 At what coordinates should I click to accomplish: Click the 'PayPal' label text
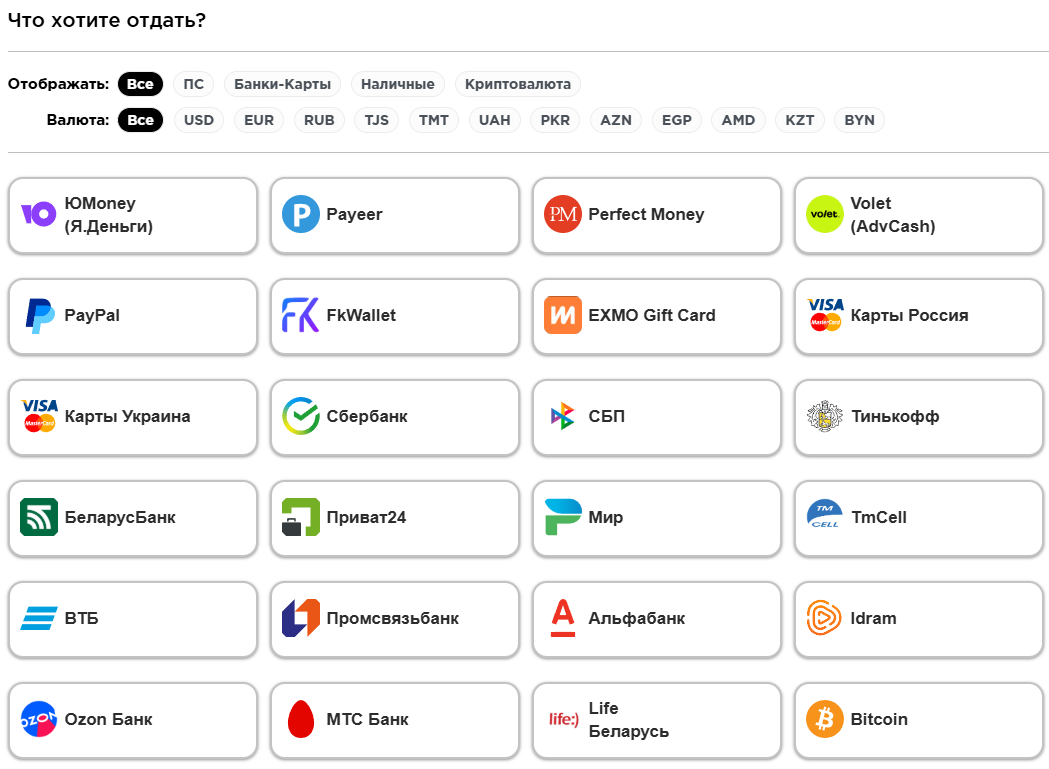point(92,315)
